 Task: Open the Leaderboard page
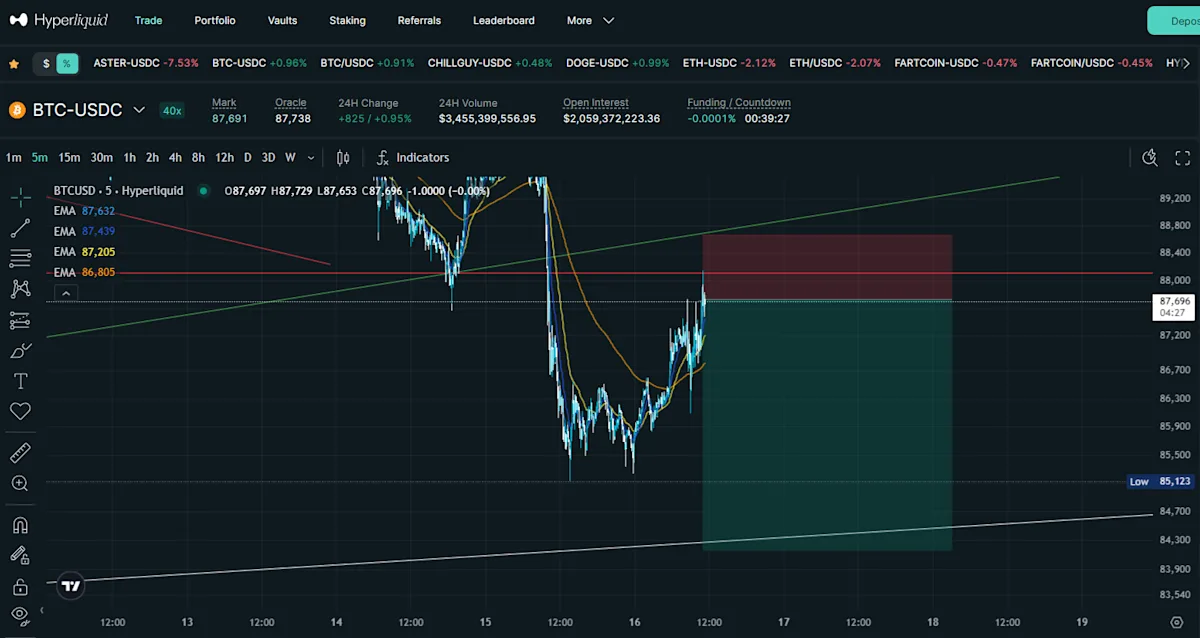click(x=503, y=20)
